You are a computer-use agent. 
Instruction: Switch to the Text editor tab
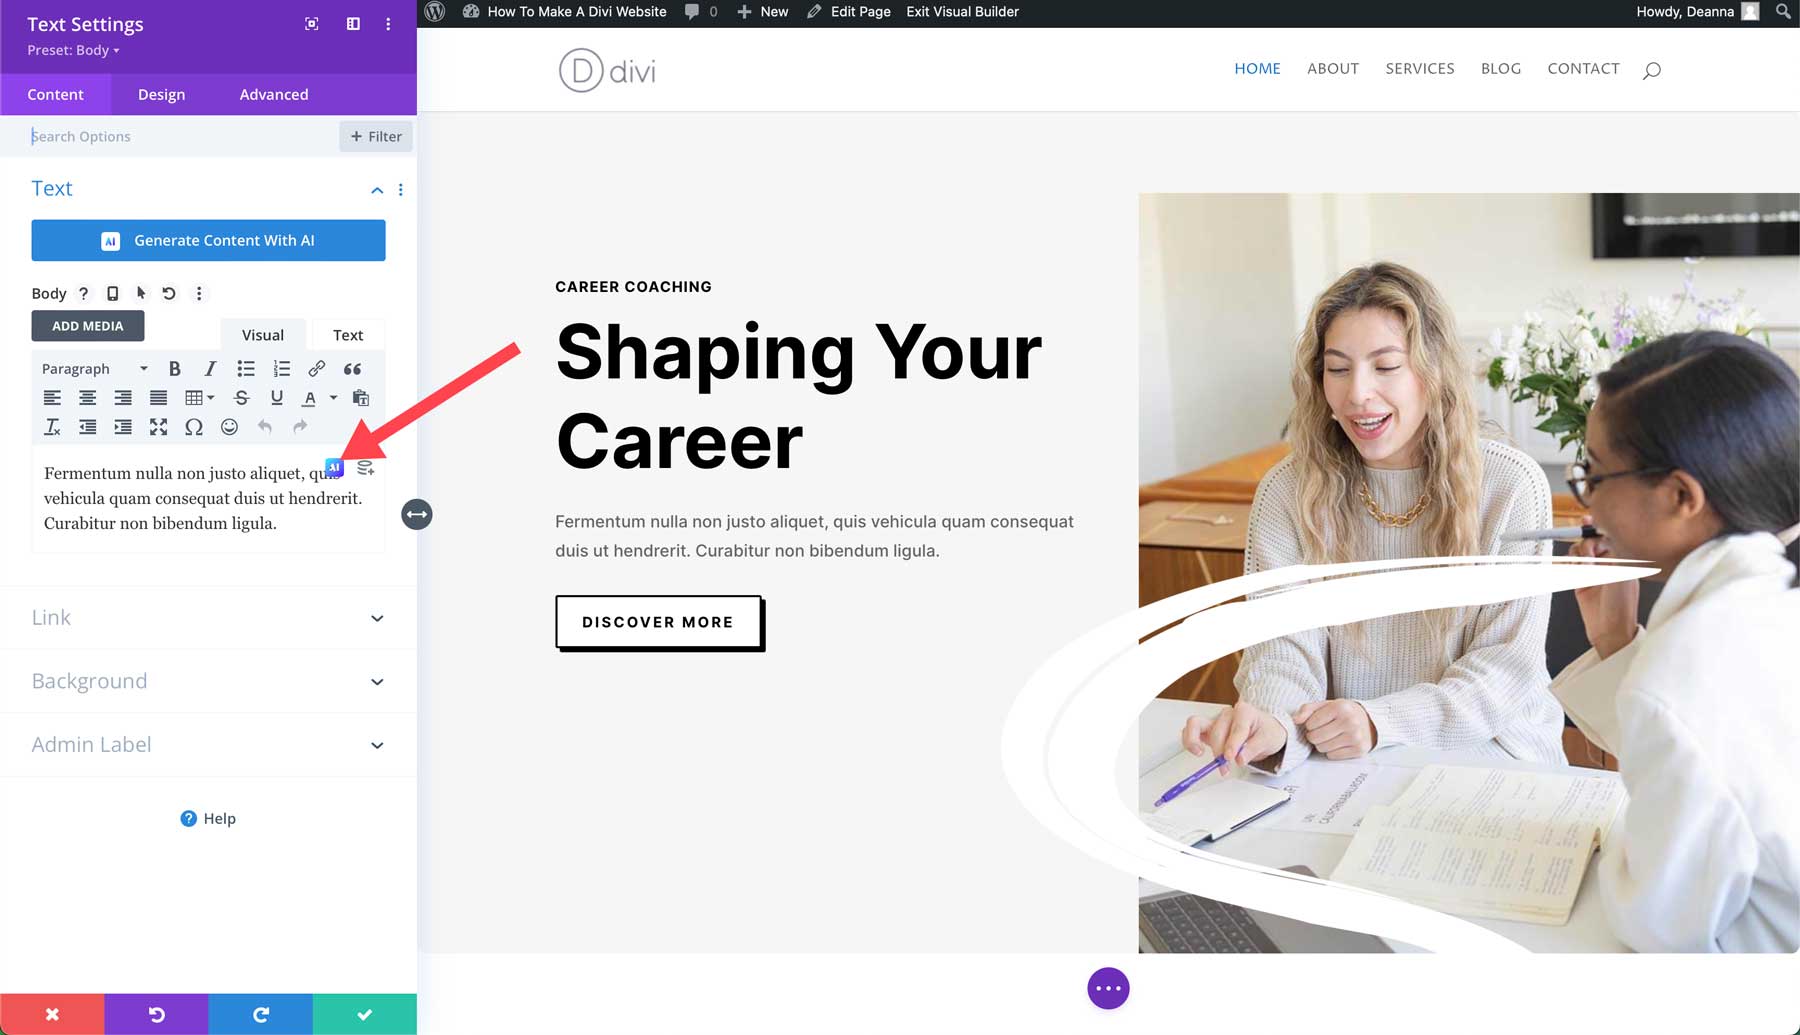coord(348,335)
